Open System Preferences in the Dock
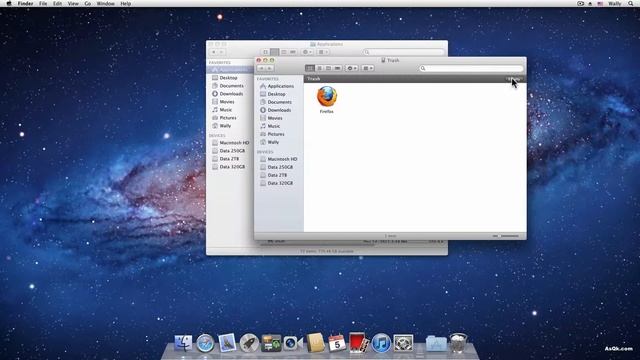 403,343
